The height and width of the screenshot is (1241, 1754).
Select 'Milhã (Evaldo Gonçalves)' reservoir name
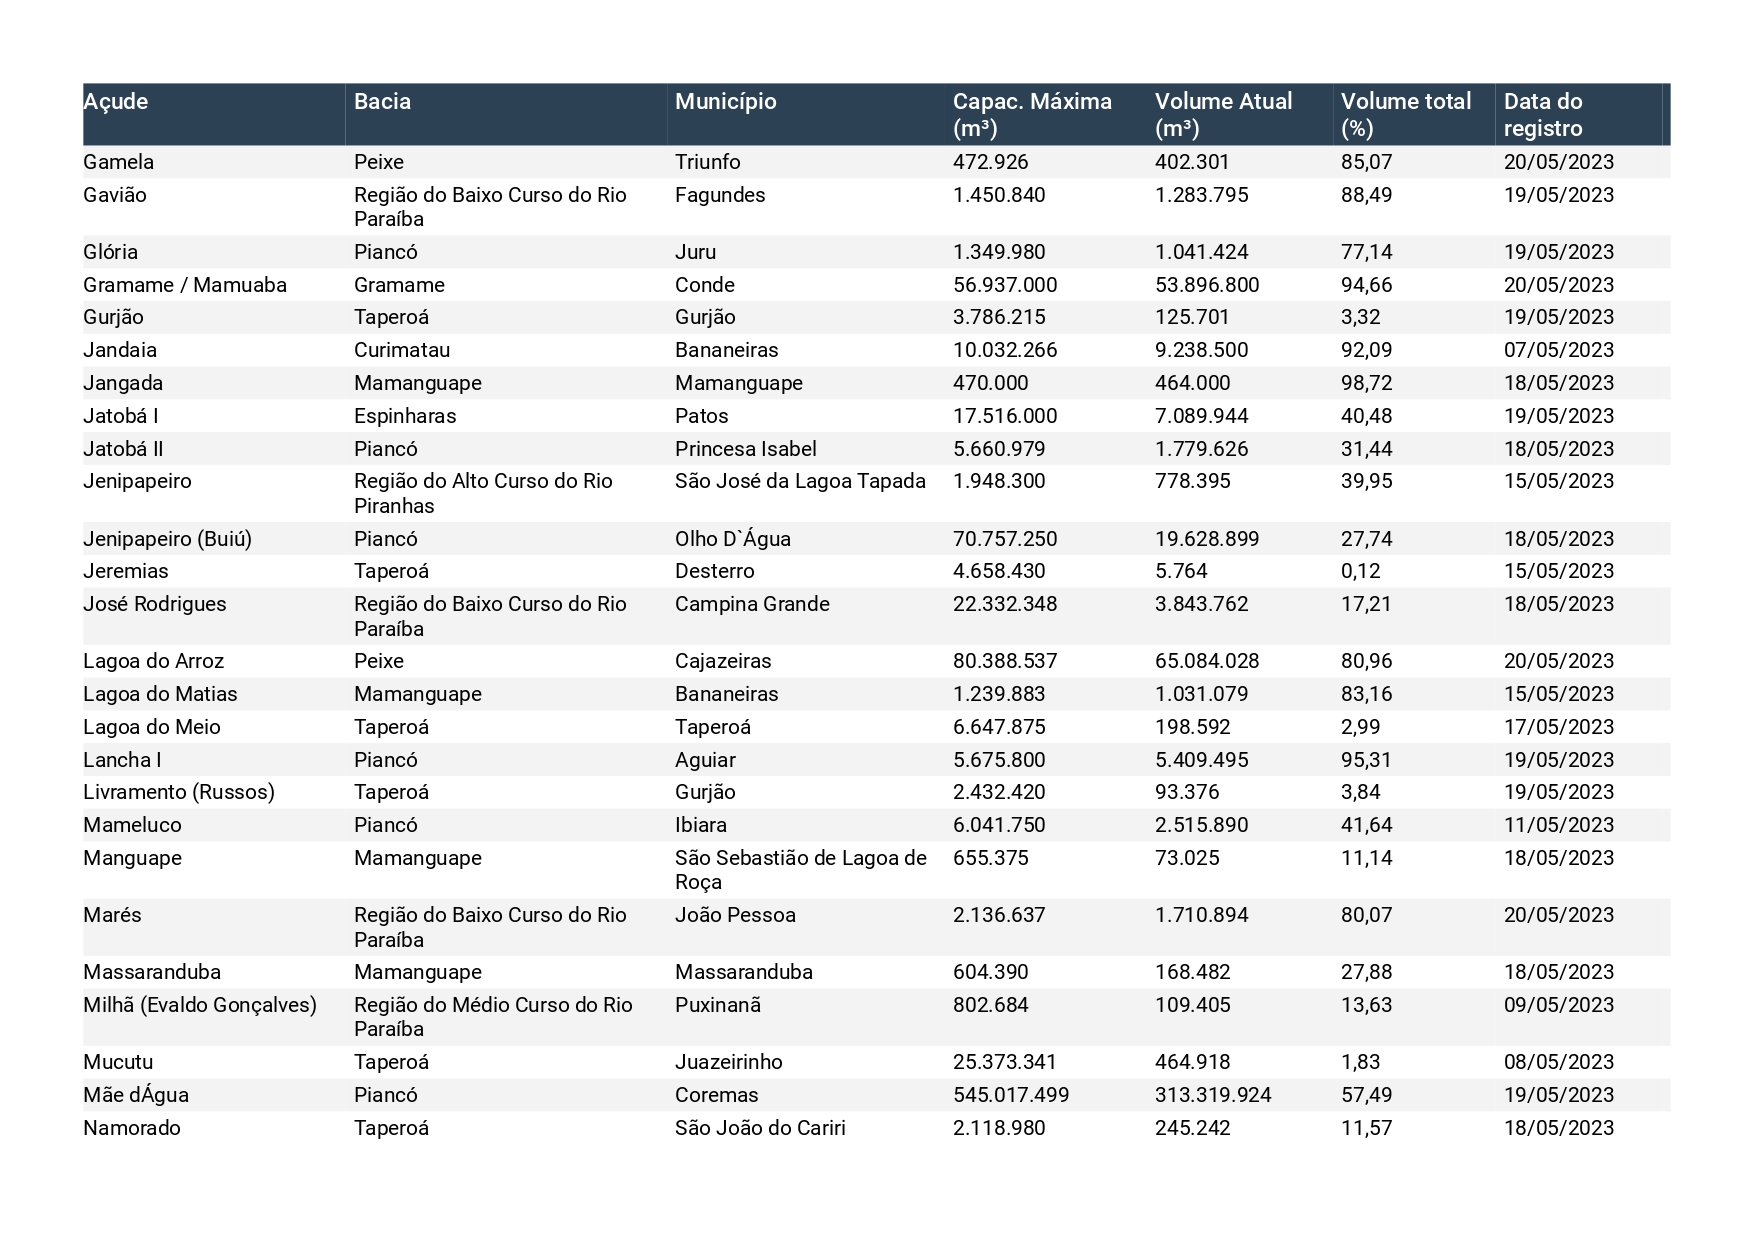pyautogui.click(x=200, y=1005)
